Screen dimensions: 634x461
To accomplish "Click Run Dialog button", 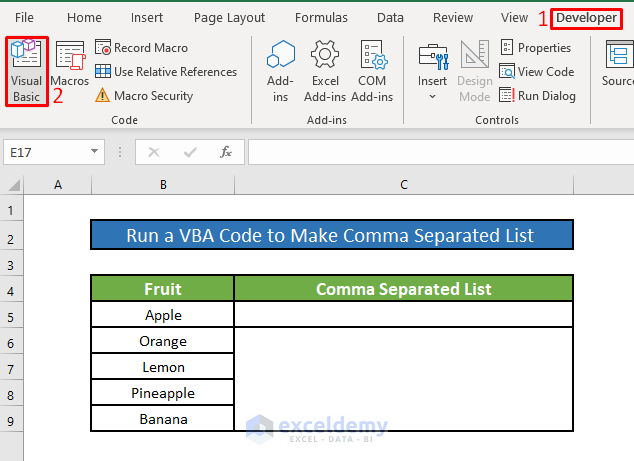I will [538, 96].
